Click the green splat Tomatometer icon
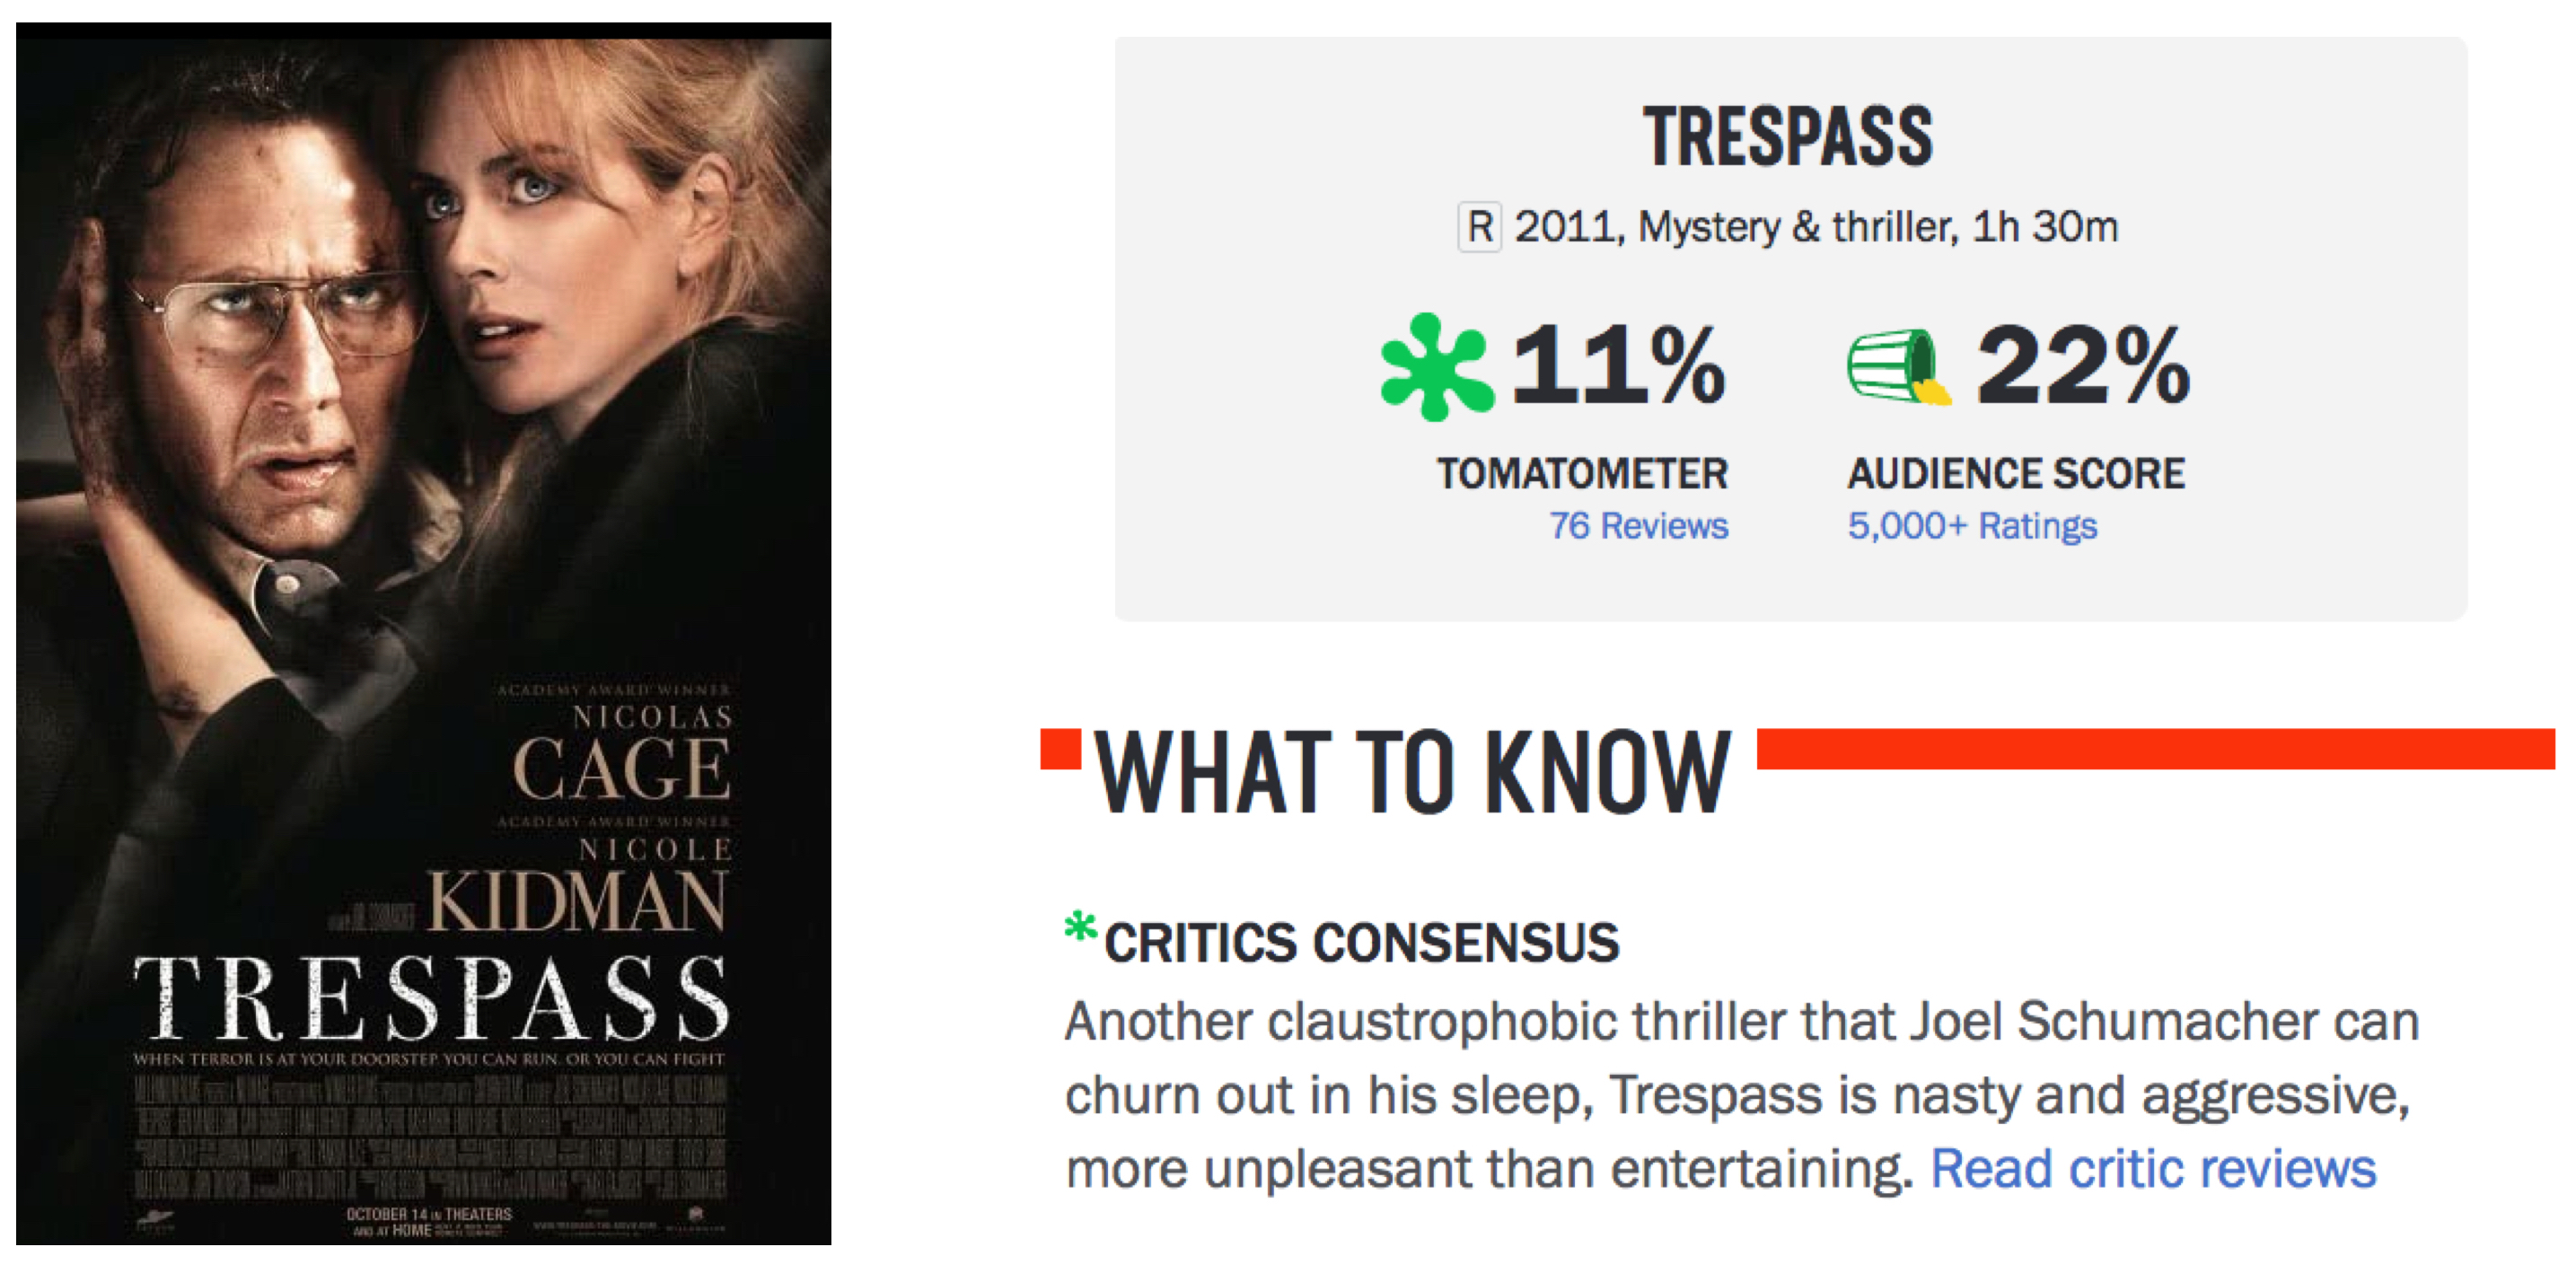 pos(1435,367)
